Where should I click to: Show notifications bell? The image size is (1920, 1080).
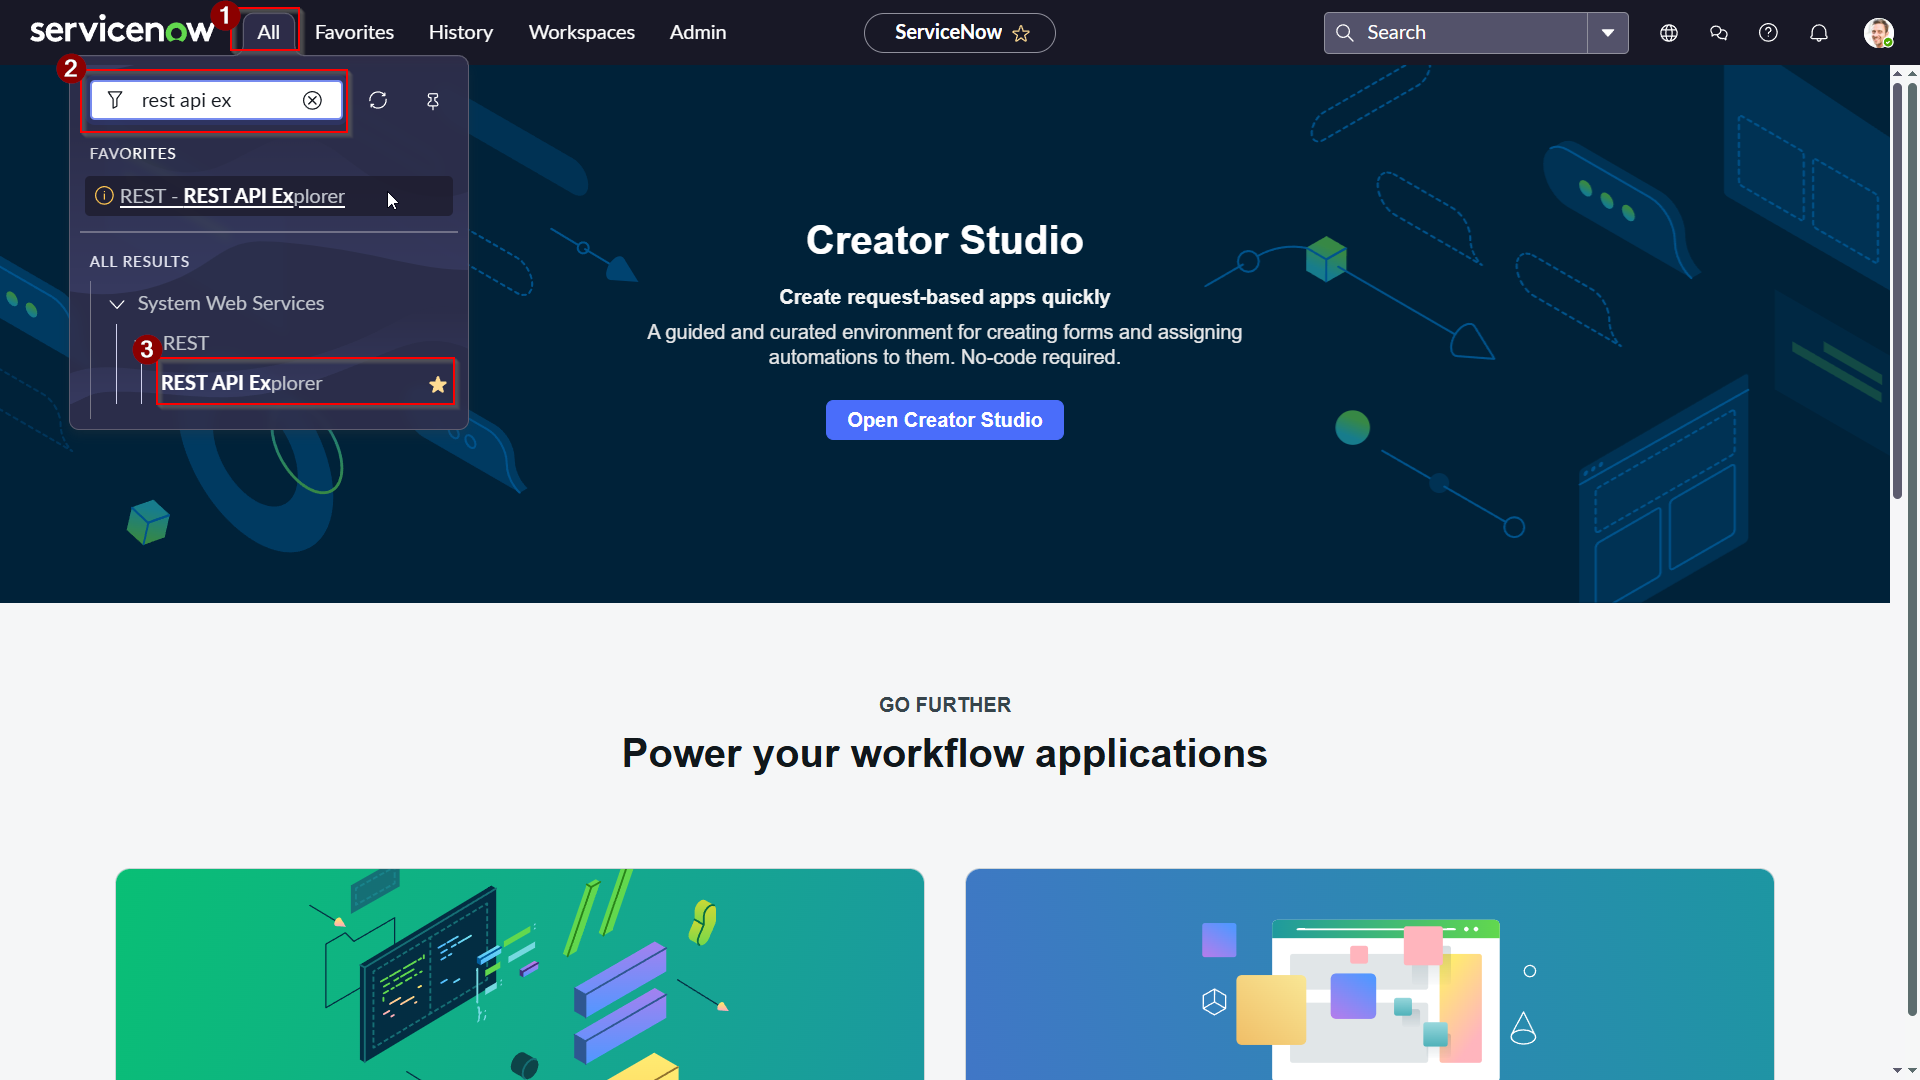(x=1818, y=33)
